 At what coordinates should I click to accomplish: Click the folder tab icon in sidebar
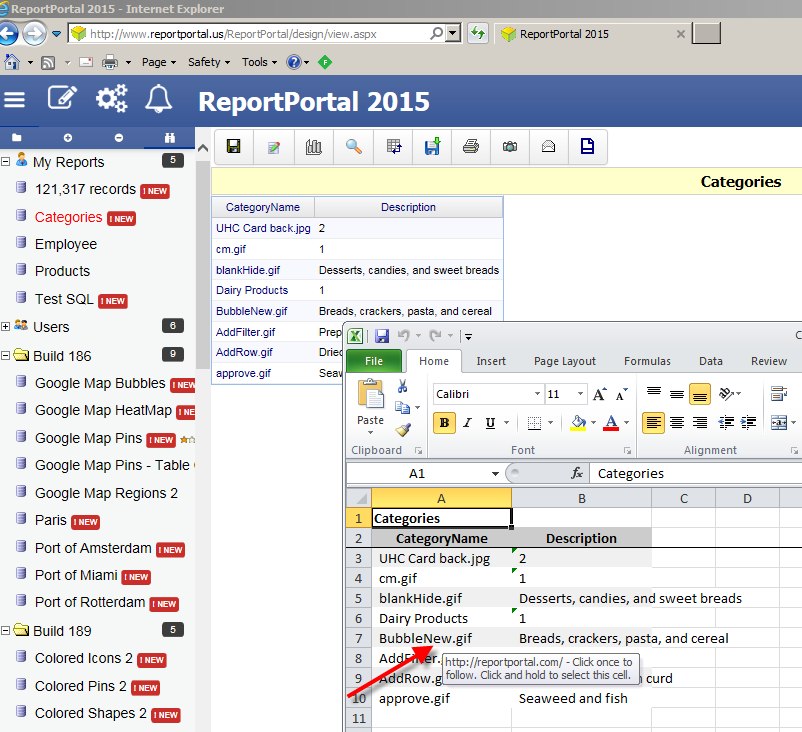[x=17, y=138]
